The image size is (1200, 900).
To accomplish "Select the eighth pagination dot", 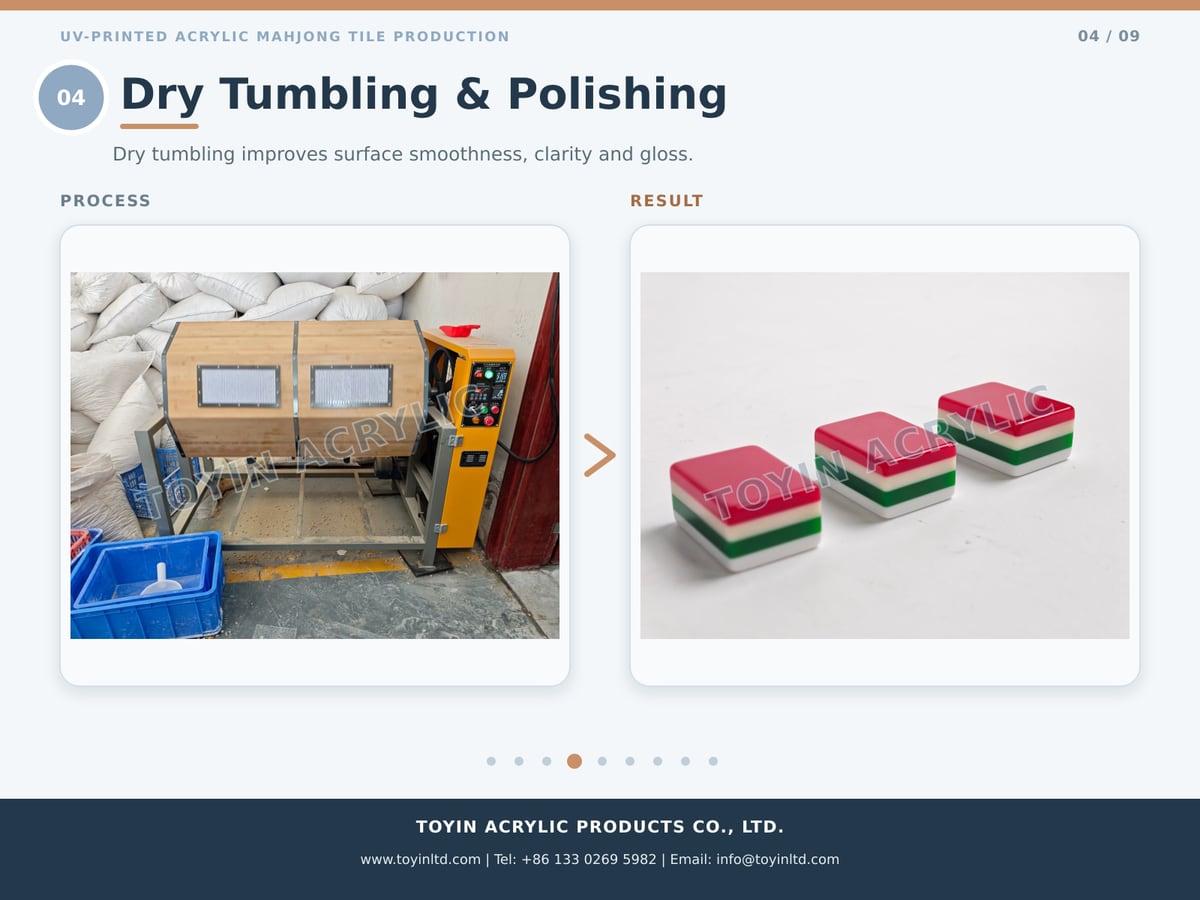I will tap(685, 761).
